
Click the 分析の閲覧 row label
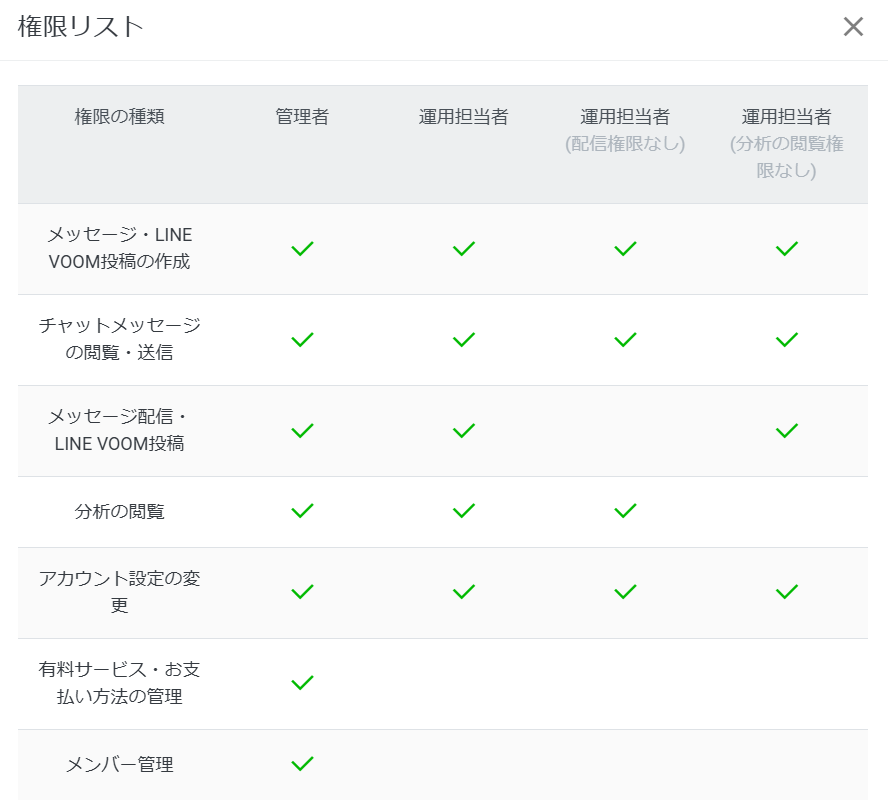pos(120,512)
